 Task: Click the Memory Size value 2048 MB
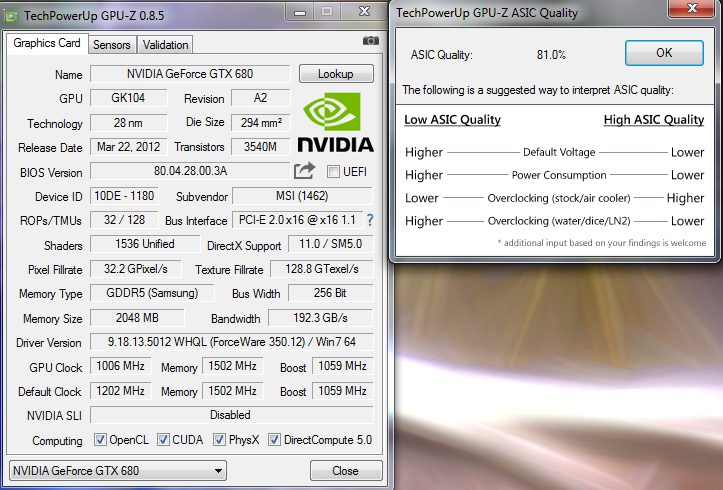tap(137, 318)
